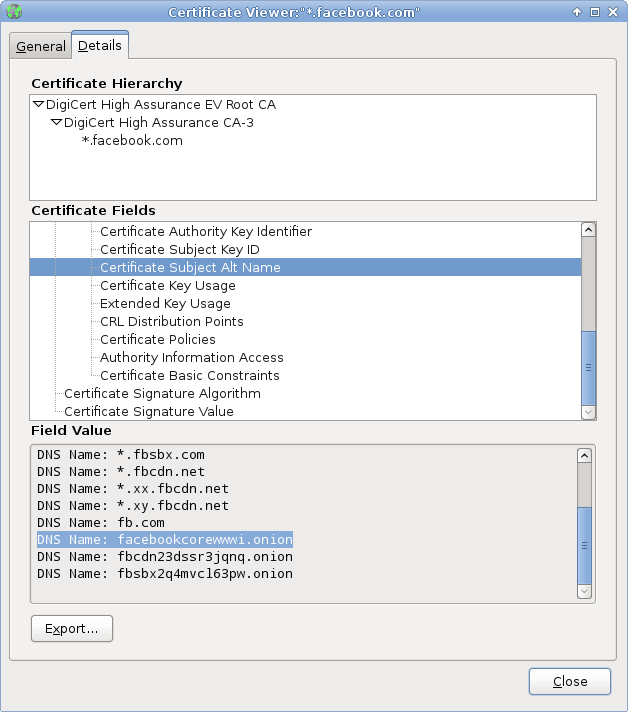Viewport: 628px width, 712px height.
Task: Select Certificate Policies field
Action: pos(158,340)
